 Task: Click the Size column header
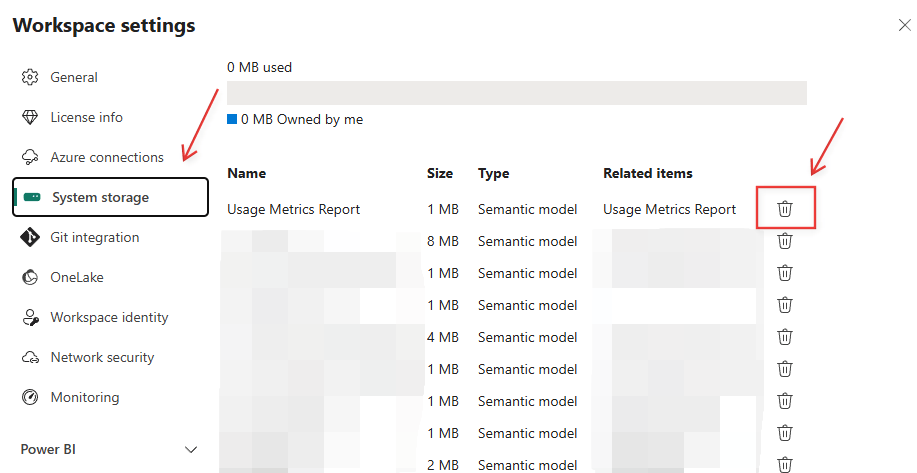click(x=440, y=173)
